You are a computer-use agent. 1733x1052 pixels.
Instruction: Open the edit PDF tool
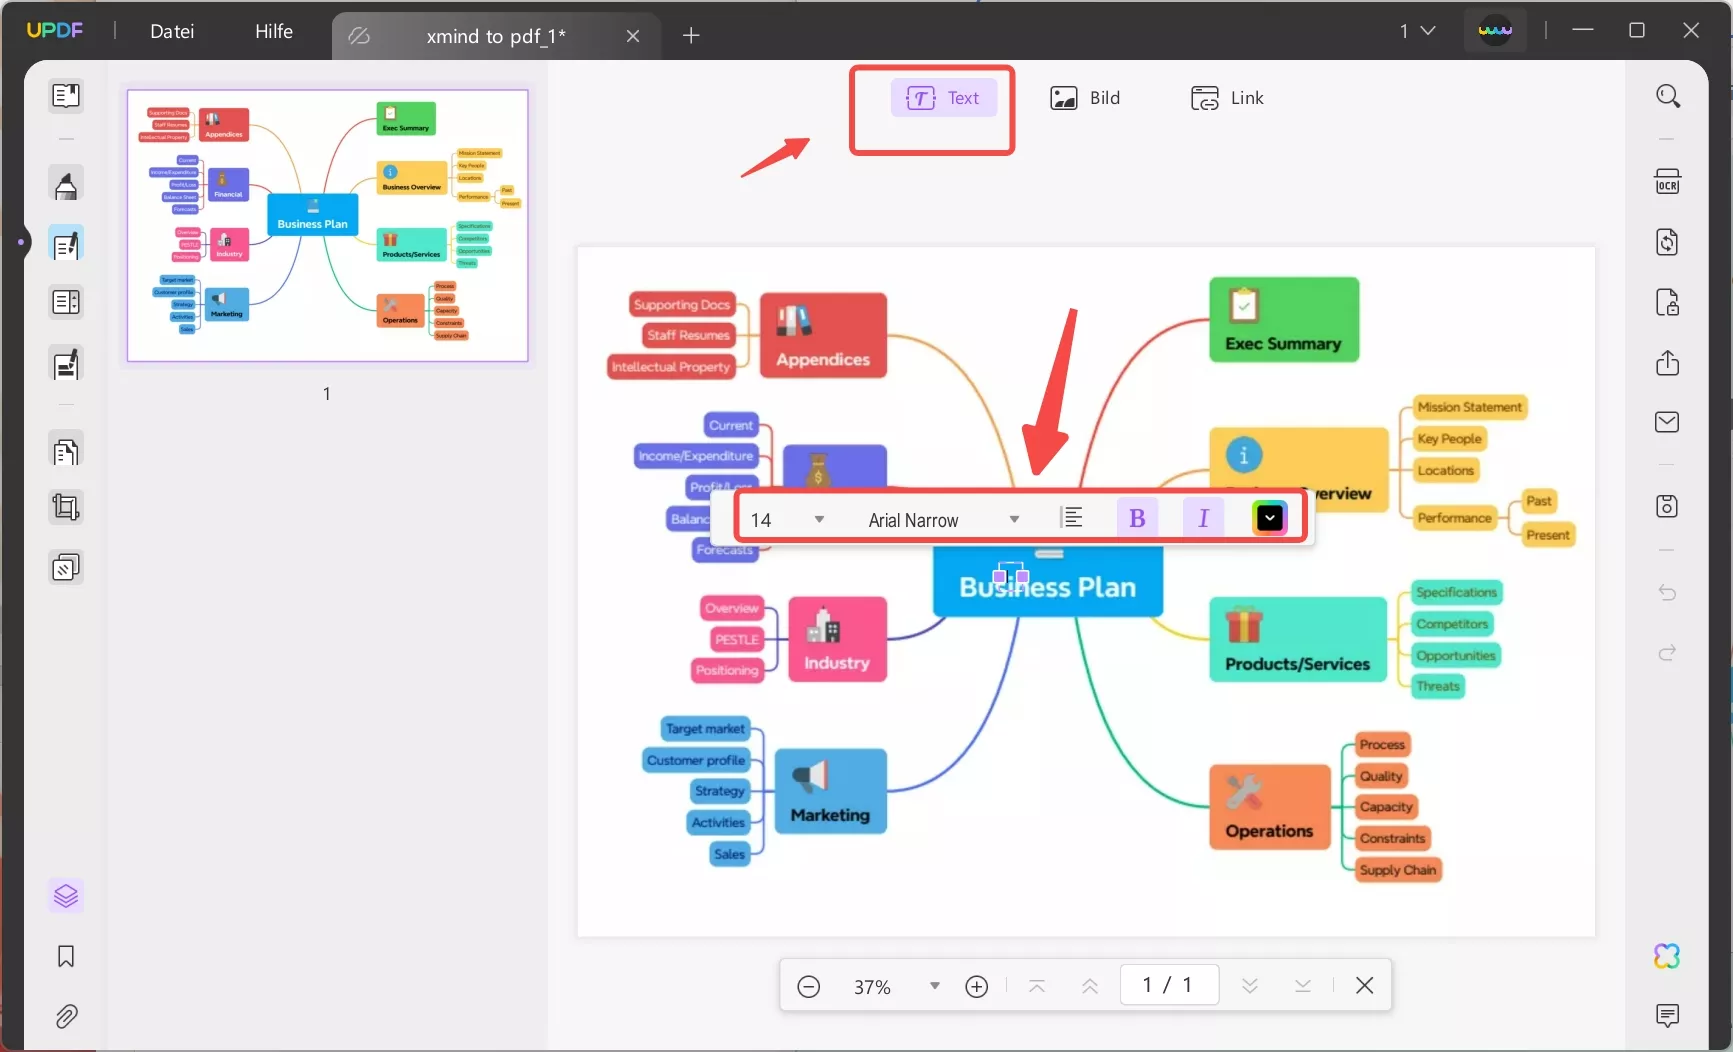(x=66, y=243)
